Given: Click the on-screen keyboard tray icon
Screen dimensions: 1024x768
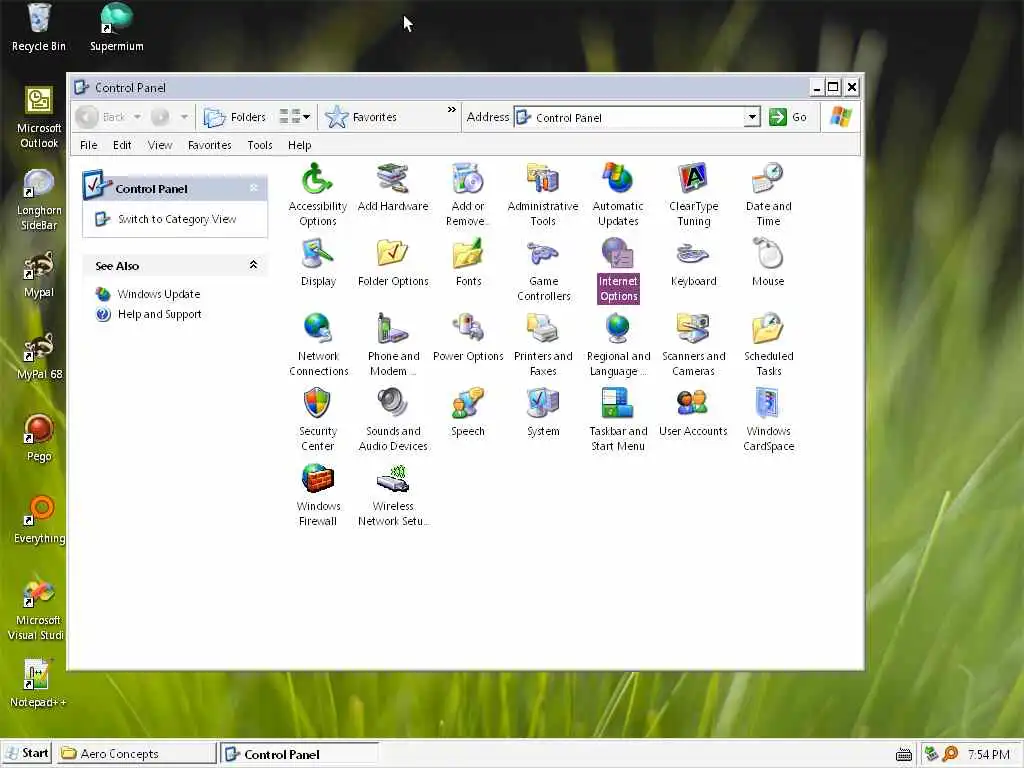Looking at the screenshot, I should click(x=904, y=754).
